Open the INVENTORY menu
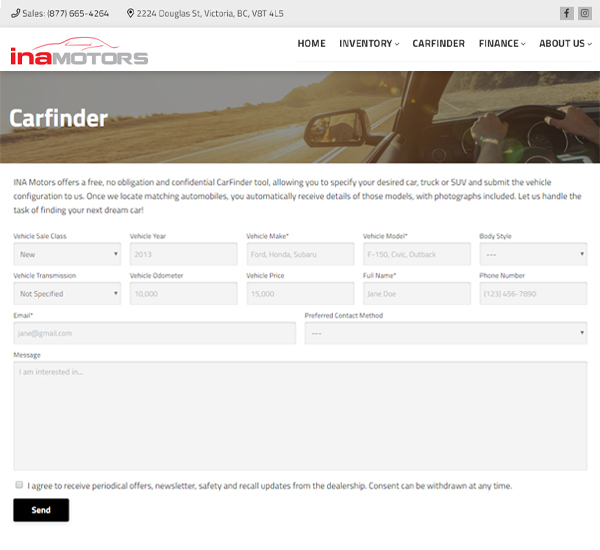This screenshot has width=600, height=550. [x=369, y=44]
